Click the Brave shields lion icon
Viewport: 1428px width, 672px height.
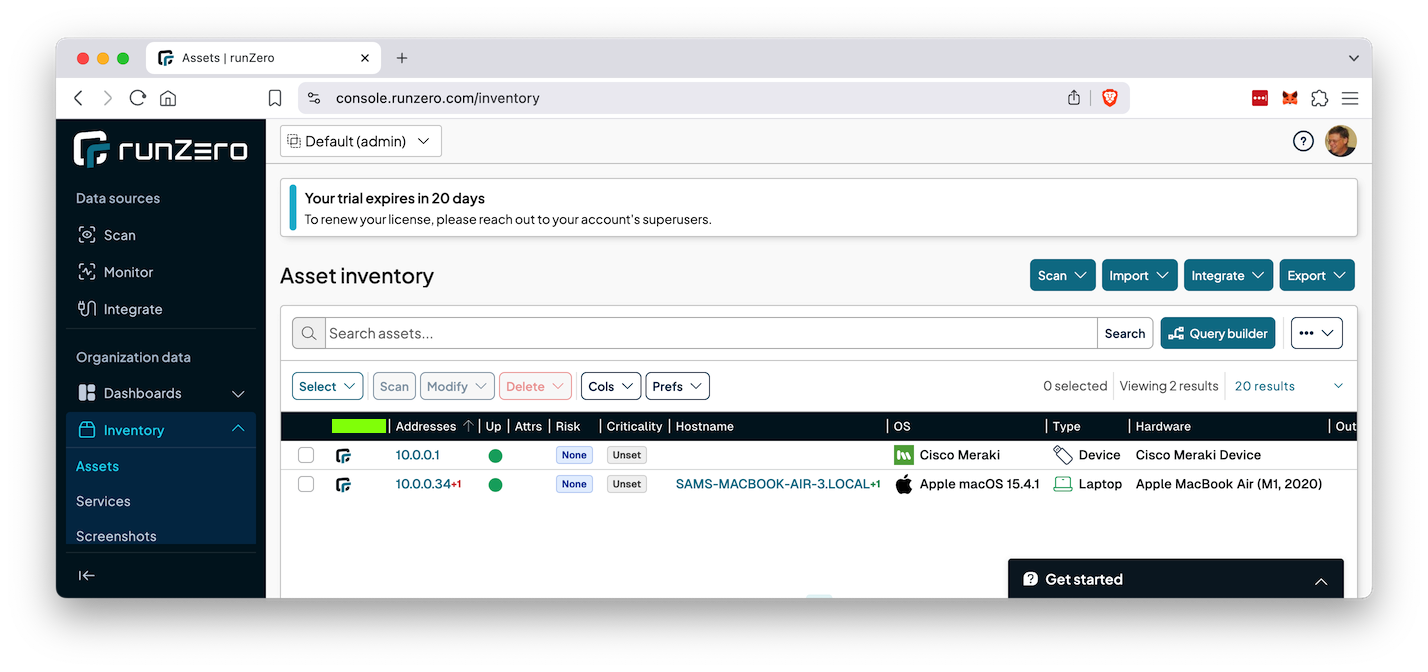click(1109, 98)
